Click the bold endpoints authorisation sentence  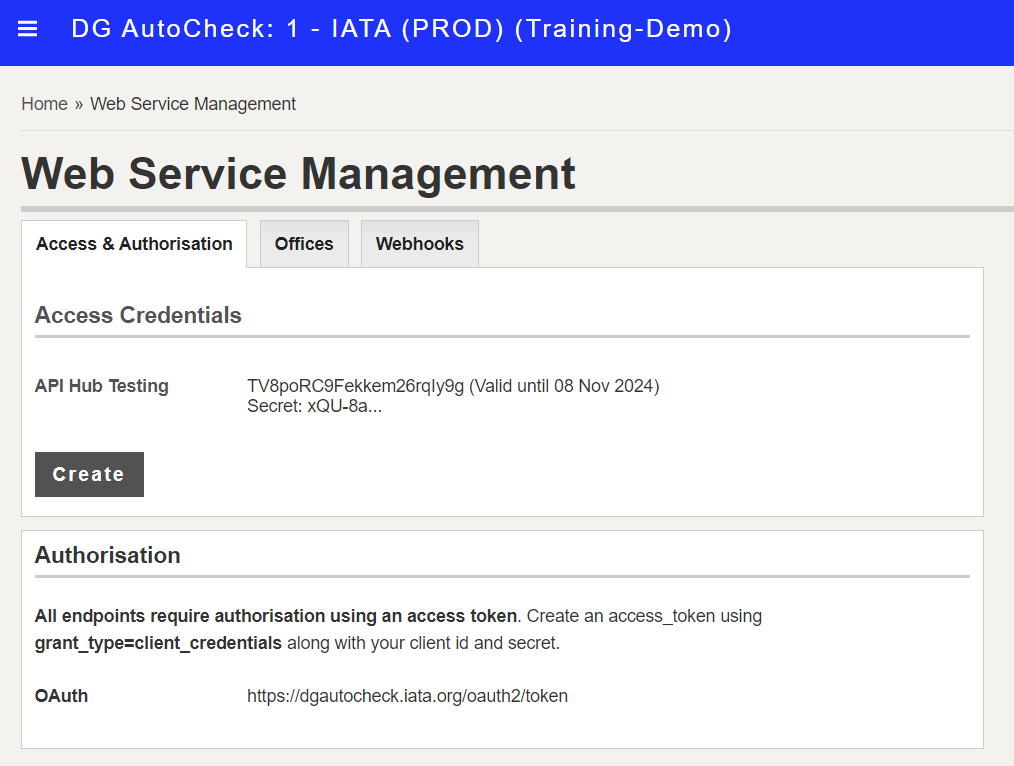276,616
